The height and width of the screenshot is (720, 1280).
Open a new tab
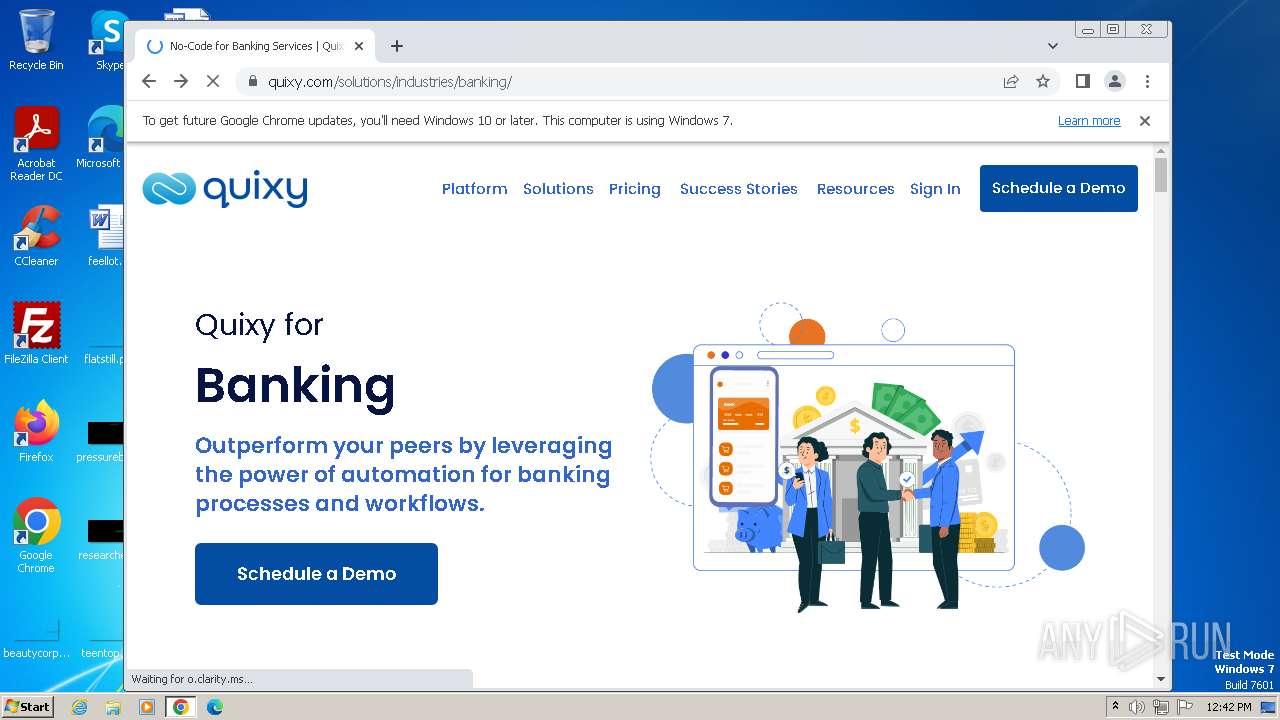397,46
